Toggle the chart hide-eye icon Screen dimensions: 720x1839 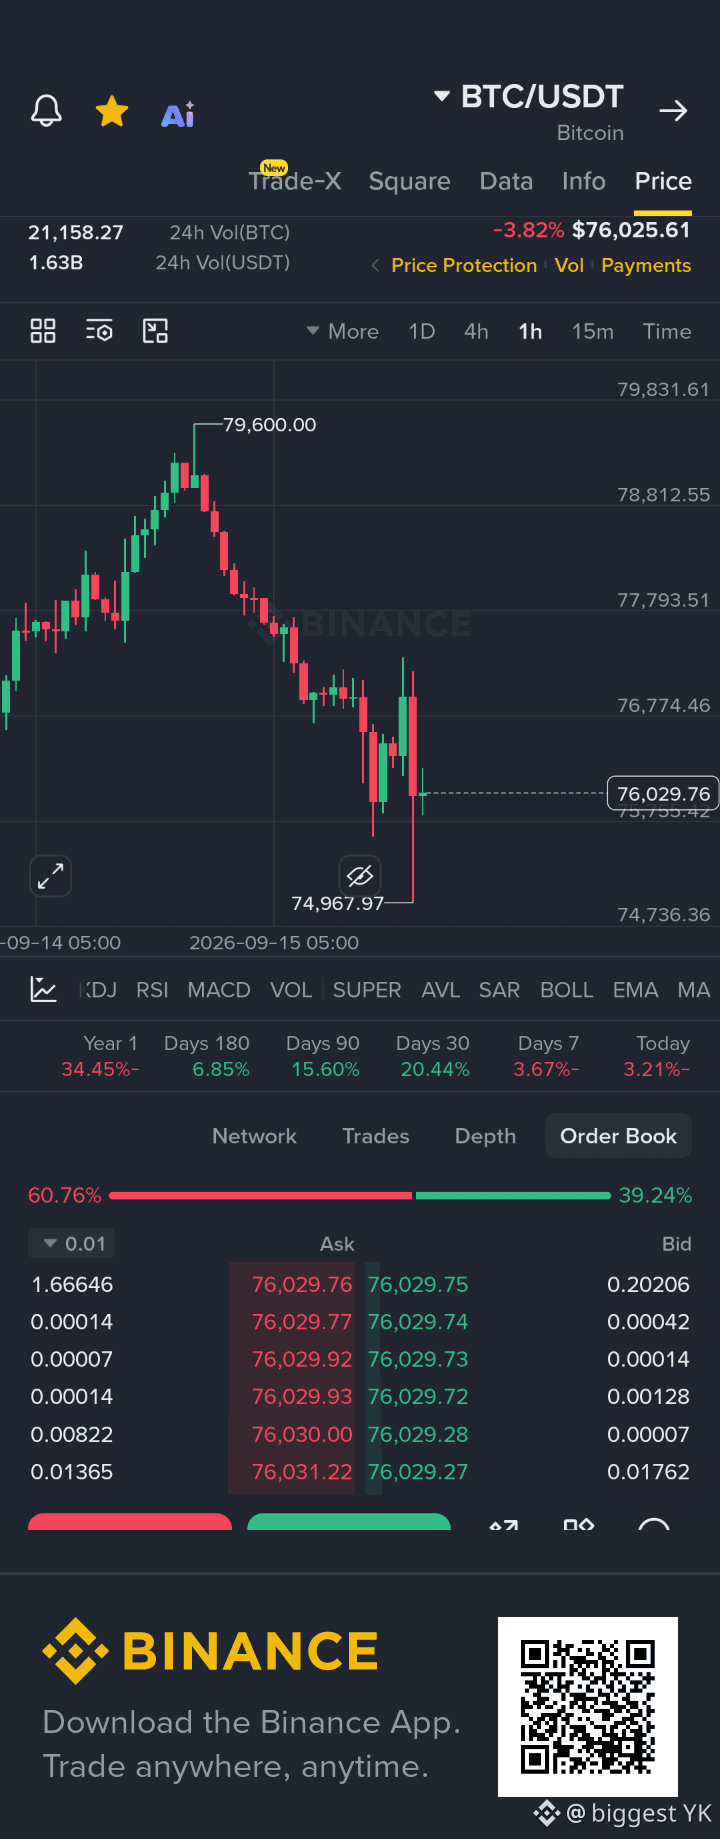pos(360,876)
